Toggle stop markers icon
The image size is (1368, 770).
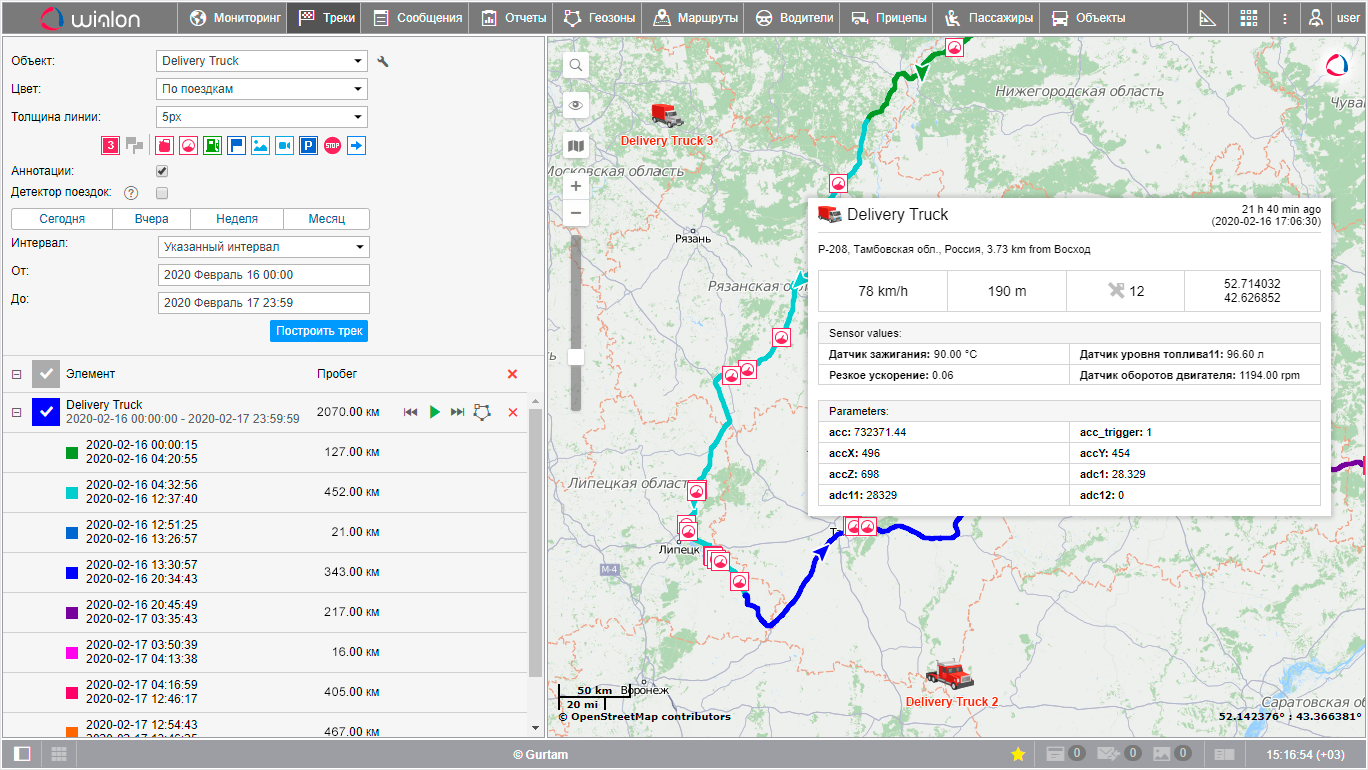(333, 146)
